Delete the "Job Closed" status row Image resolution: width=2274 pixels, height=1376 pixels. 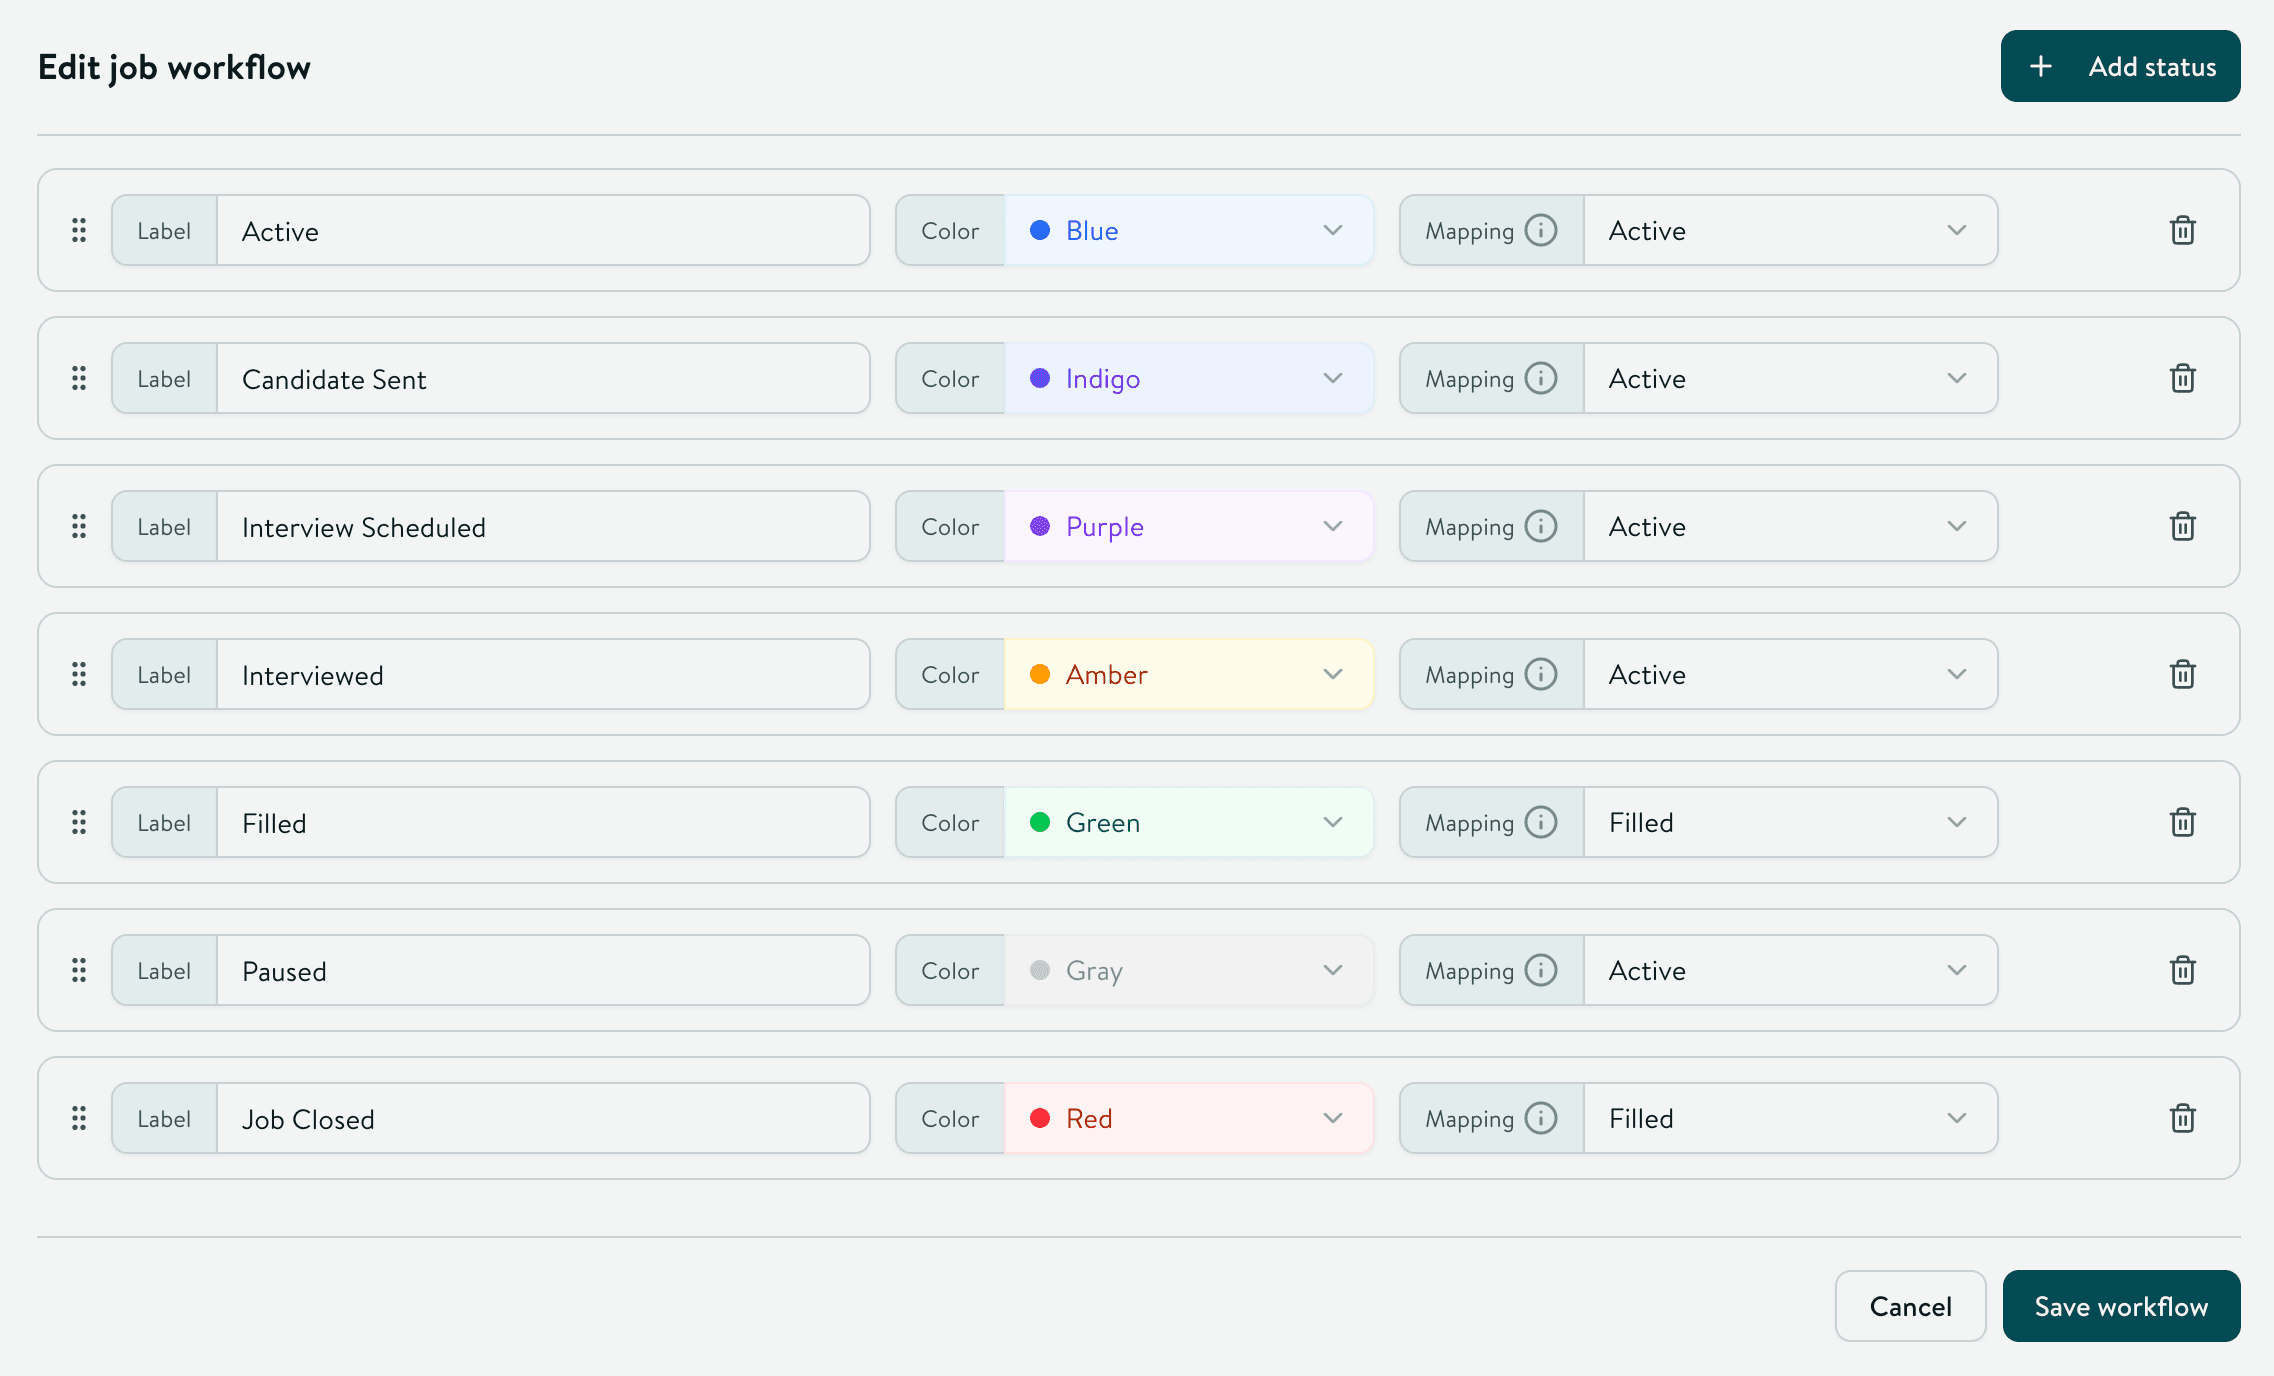tap(2182, 1118)
